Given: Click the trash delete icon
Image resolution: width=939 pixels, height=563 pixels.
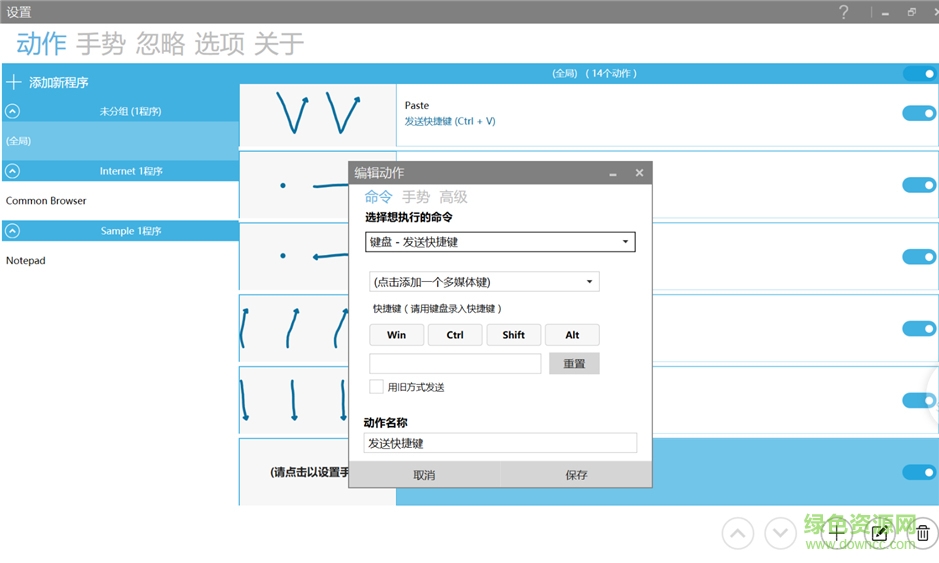Looking at the screenshot, I should tap(923, 533).
